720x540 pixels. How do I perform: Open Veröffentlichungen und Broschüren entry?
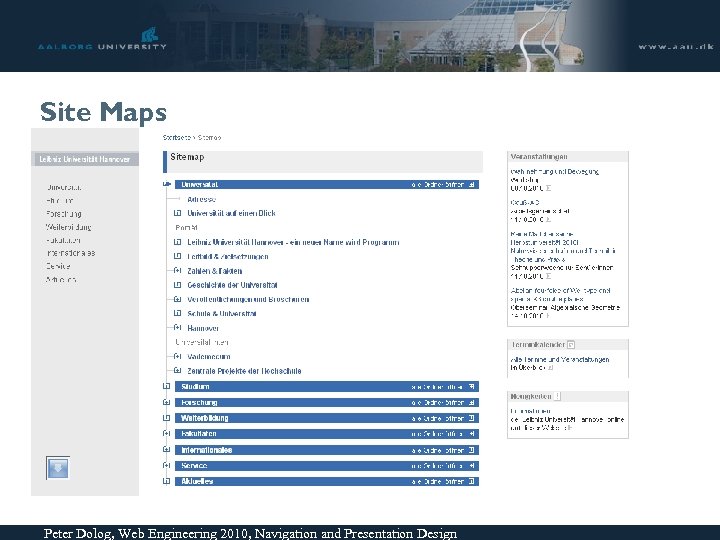click(248, 299)
